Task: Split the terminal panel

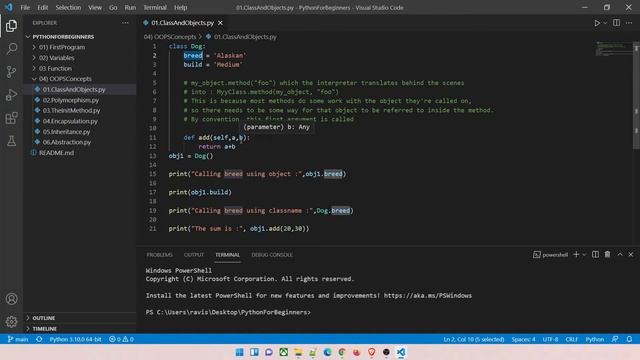Action: point(596,254)
